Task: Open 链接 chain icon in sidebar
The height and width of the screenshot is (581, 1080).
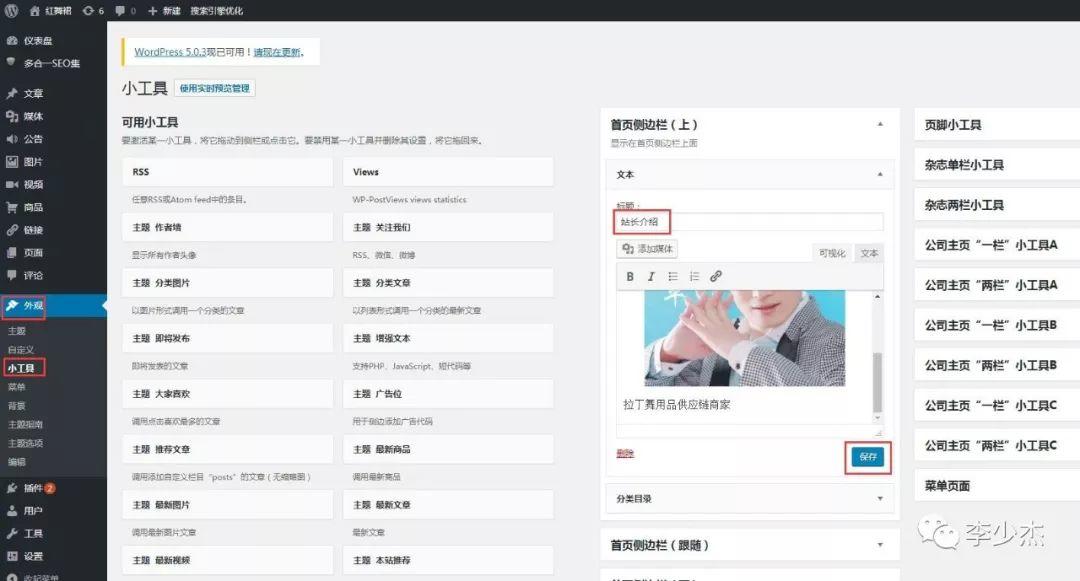Action: click(12, 229)
